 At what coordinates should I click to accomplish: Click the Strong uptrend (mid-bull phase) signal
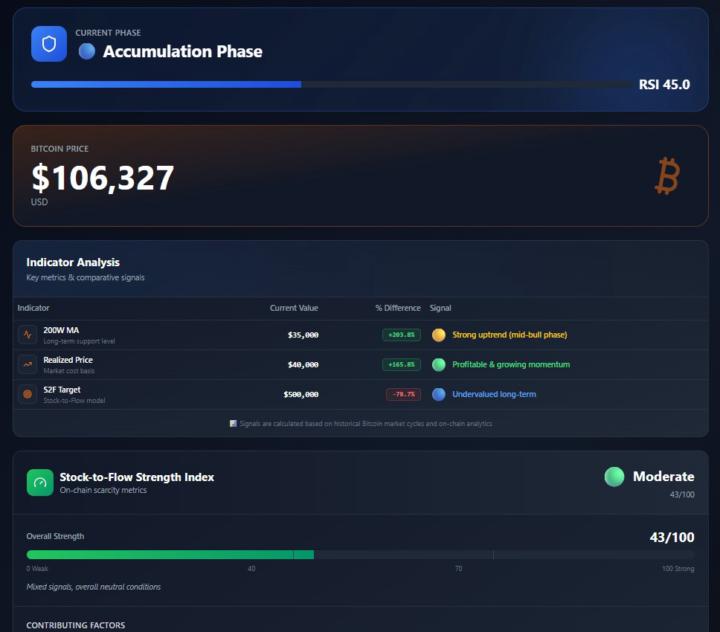[510, 335]
